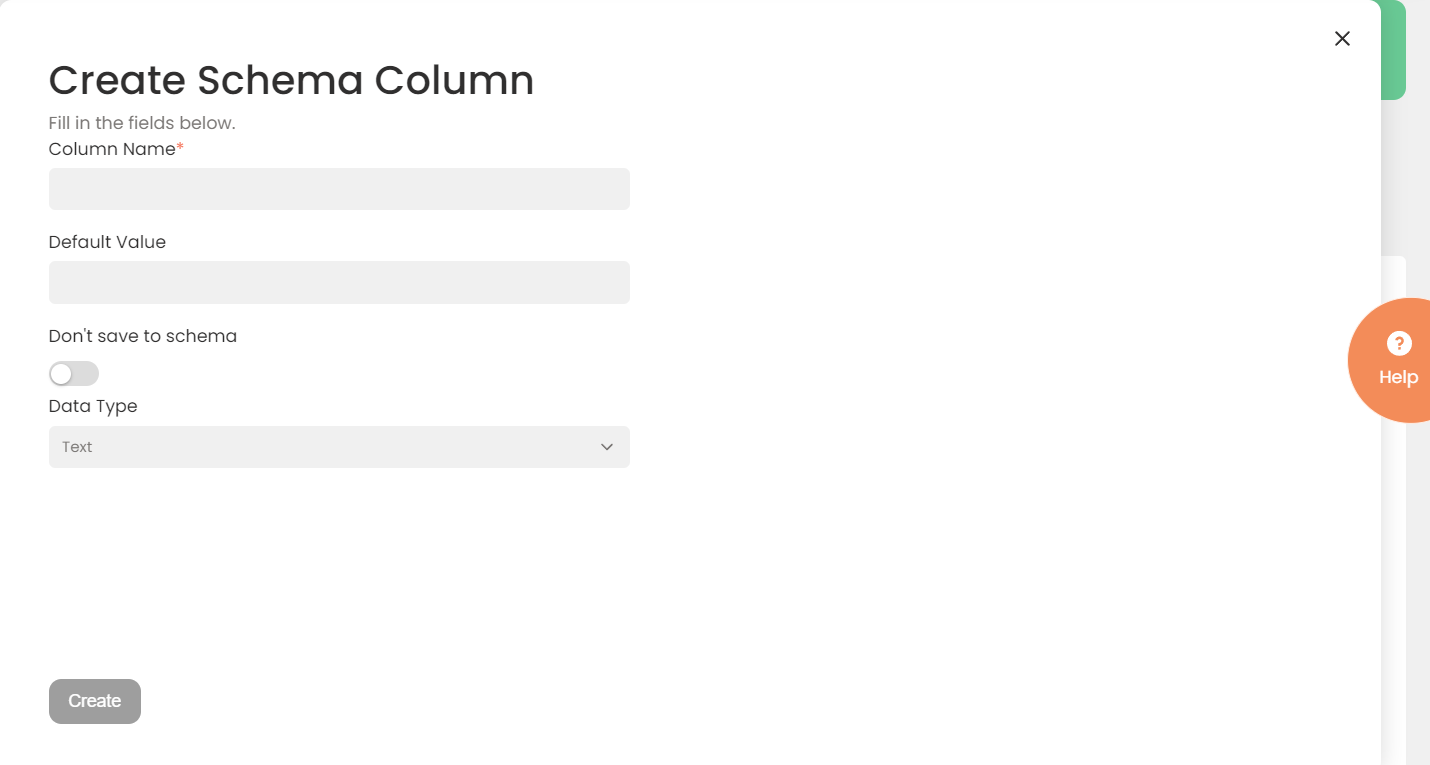Click the red required asterisk

[180, 148]
